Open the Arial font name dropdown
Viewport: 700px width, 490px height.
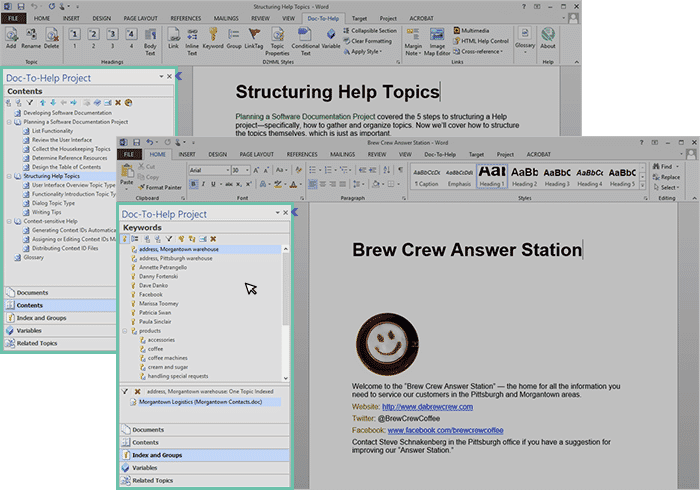point(227,170)
